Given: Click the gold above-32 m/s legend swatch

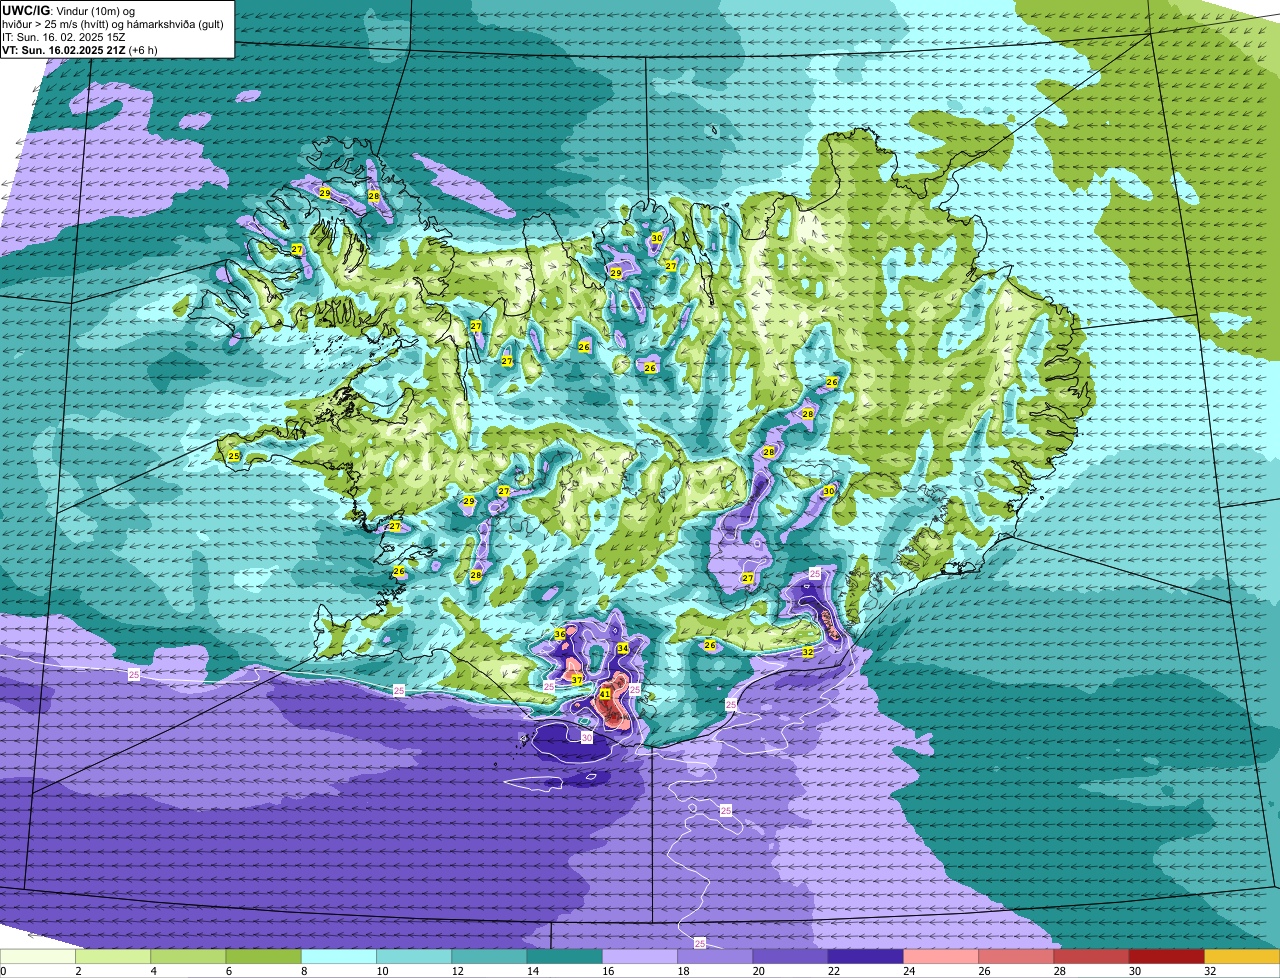Looking at the screenshot, I should (x=1242, y=956).
